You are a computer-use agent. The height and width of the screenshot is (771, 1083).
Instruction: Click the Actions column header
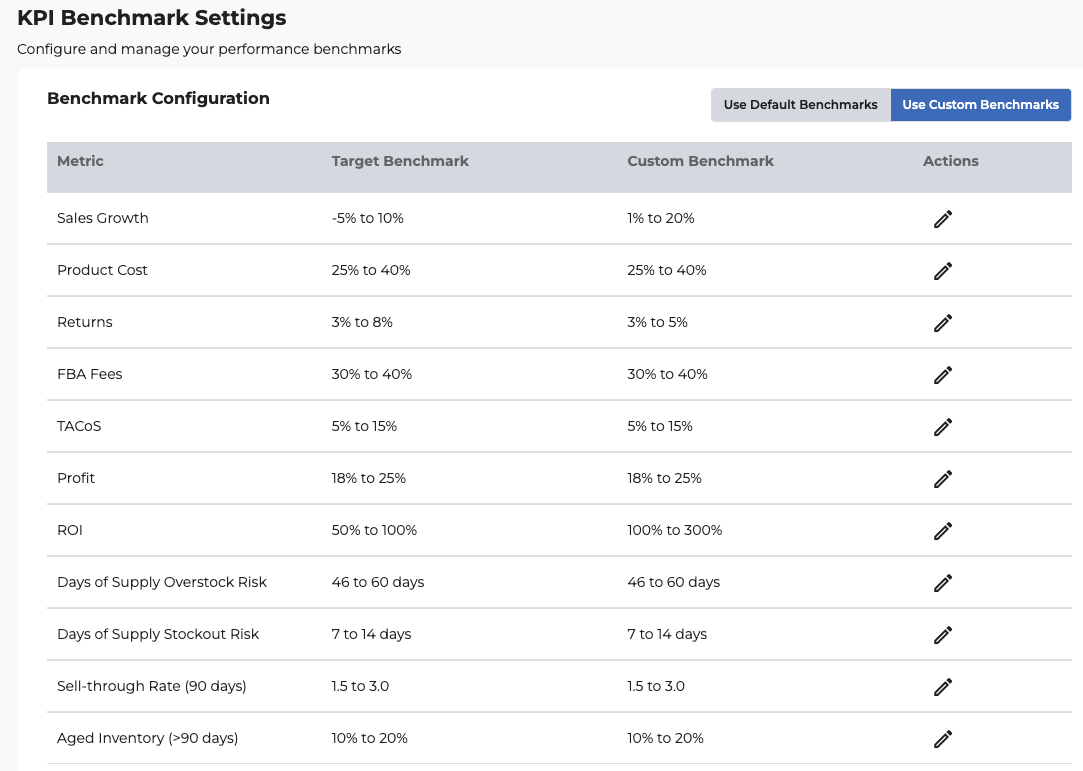(950, 161)
